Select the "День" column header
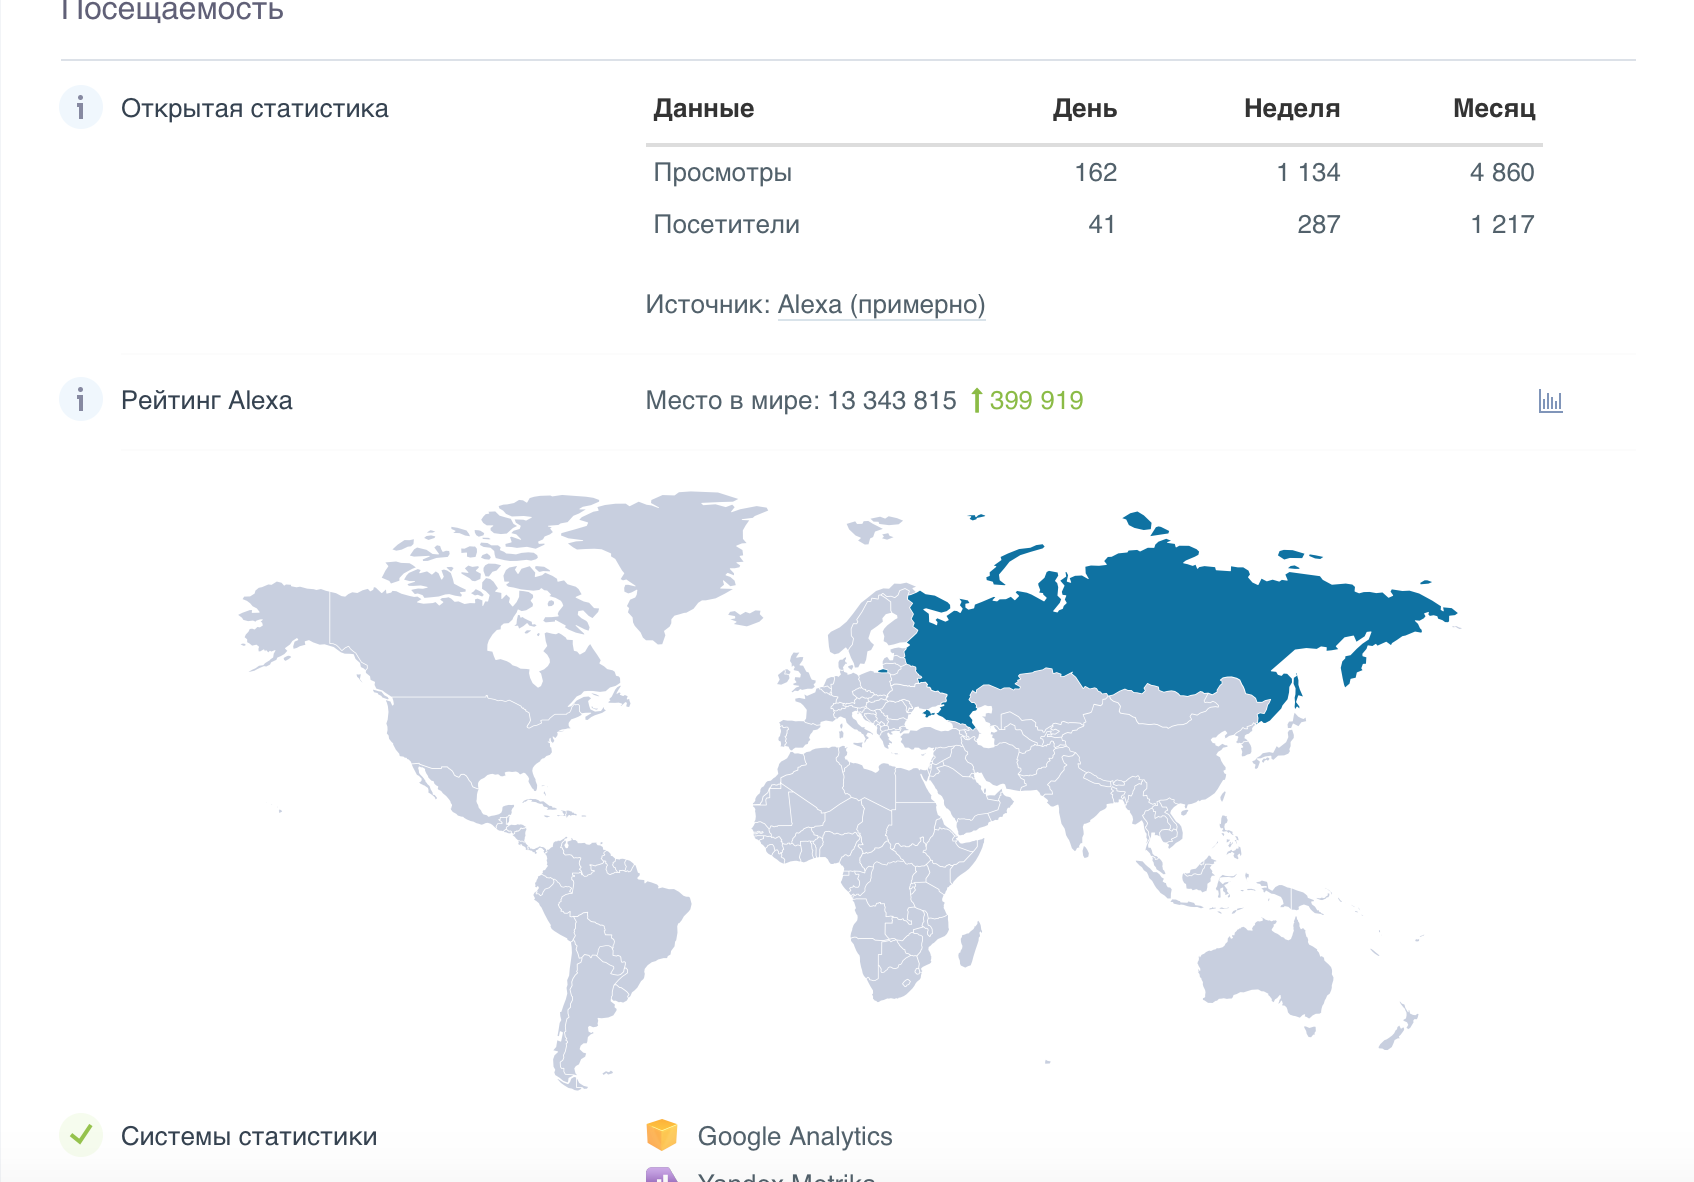This screenshot has width=1694, height=1182. pos(1085,108)
